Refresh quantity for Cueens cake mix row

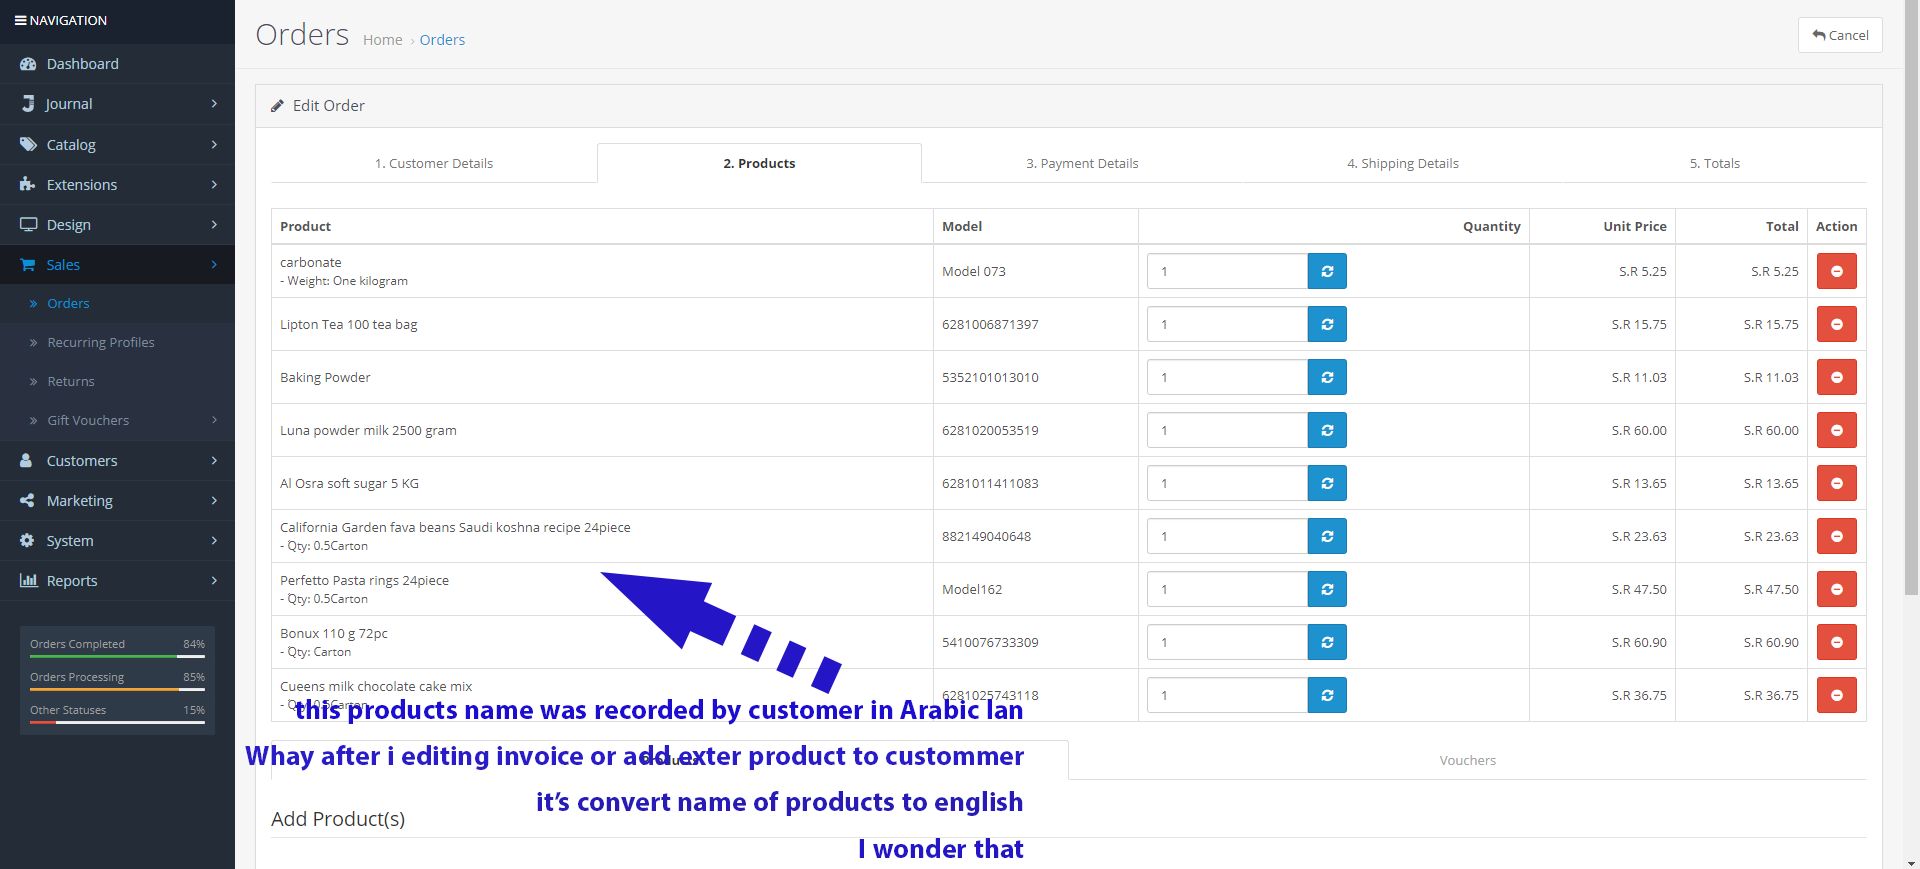pos(1327,695)
